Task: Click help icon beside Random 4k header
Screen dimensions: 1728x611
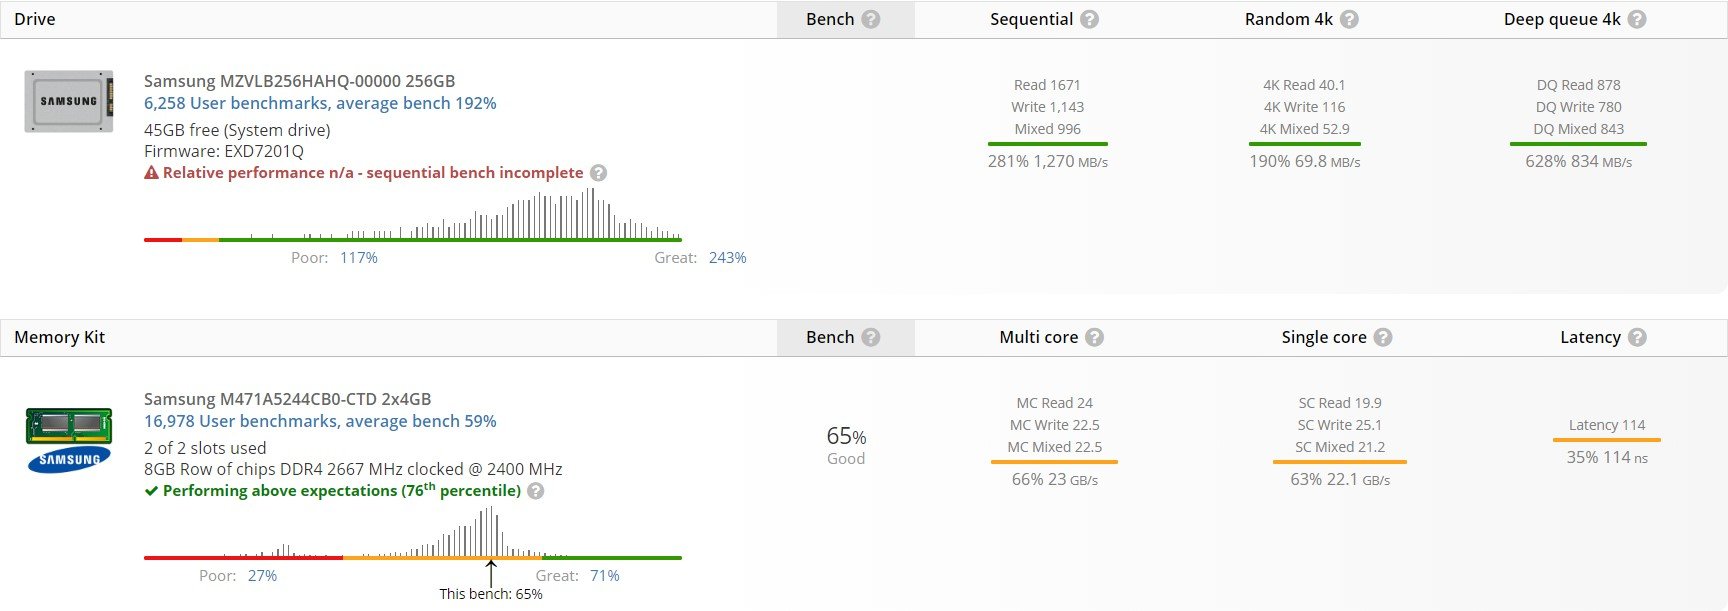Action: [1349, 19]
